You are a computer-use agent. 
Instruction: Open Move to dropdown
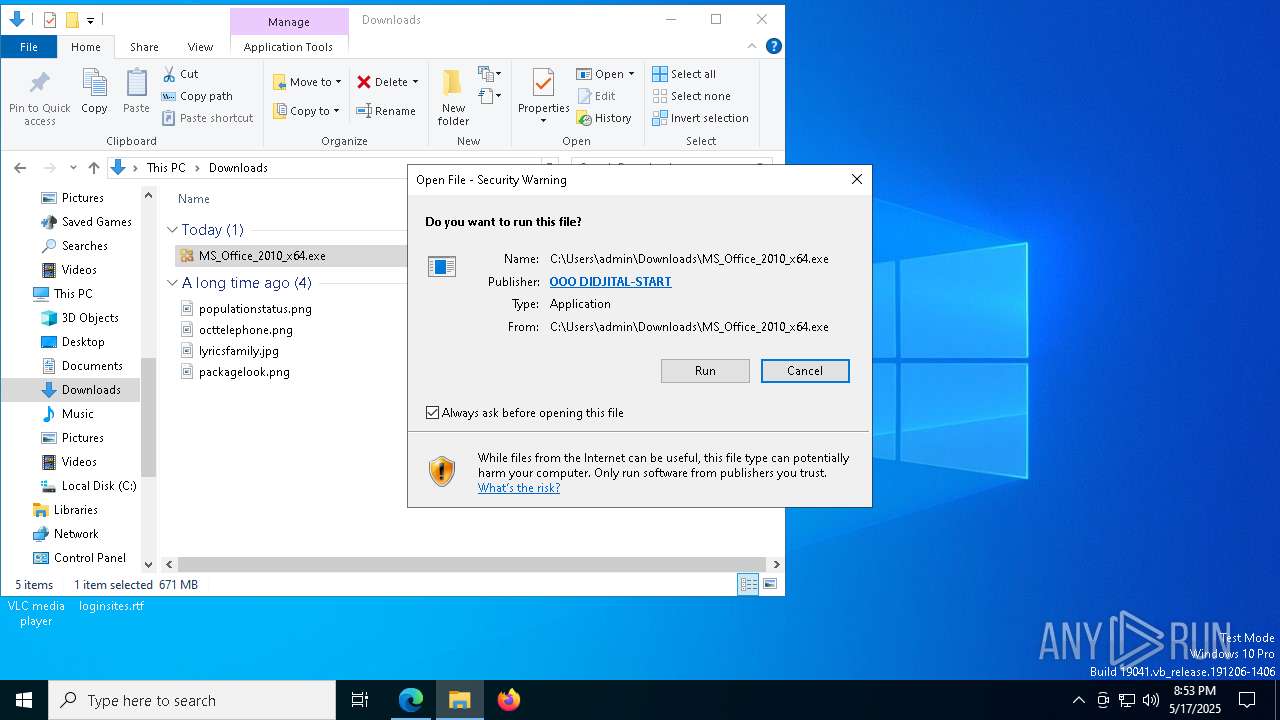tap(307, 82)
